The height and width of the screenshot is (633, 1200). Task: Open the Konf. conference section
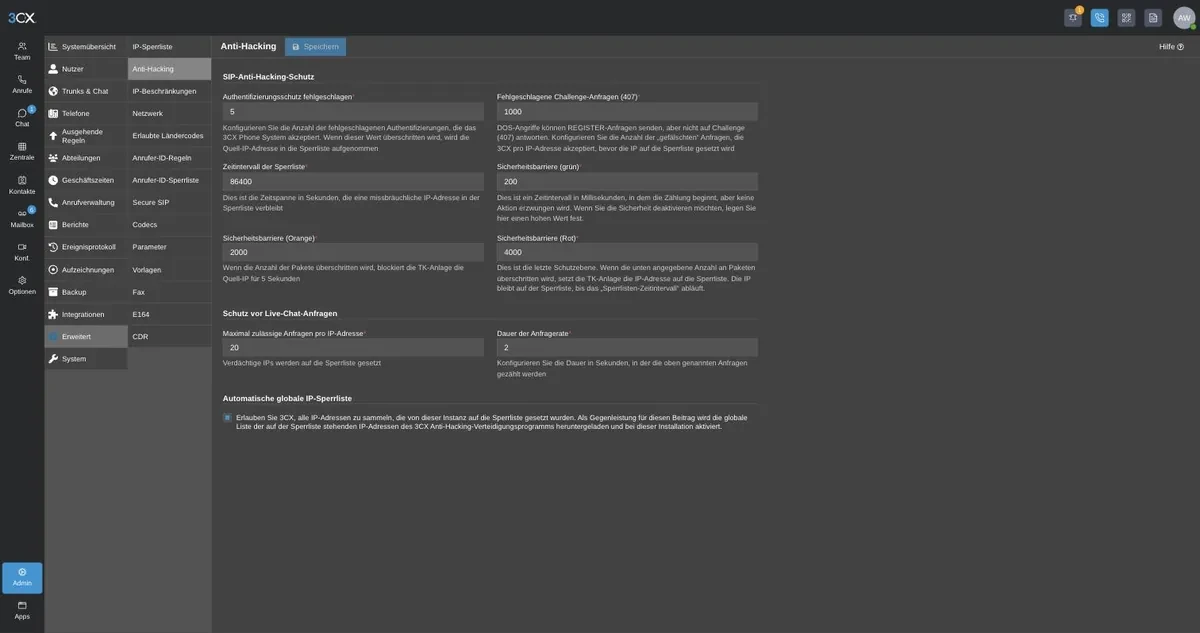[22, 252]
